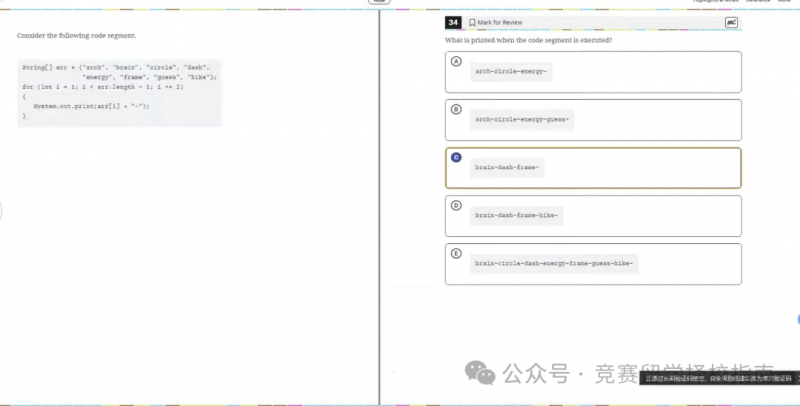
Task: Click inside the Java code segment block
Action: 120,92
